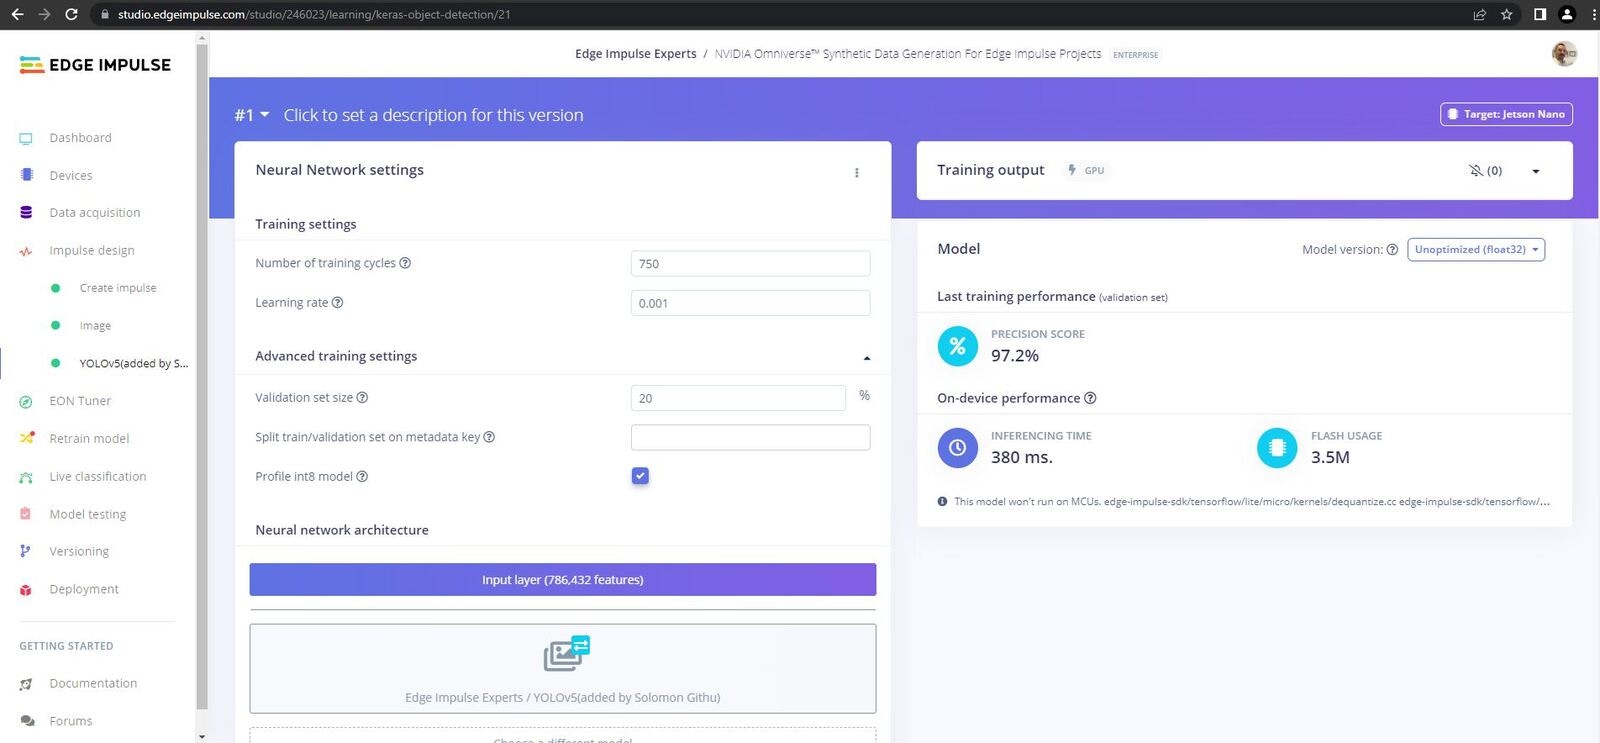The width and height of the screenshot is (1600, 743).
Task: Click the Validation set size input field
Action: pyautogui.click(x=738, y=398)
